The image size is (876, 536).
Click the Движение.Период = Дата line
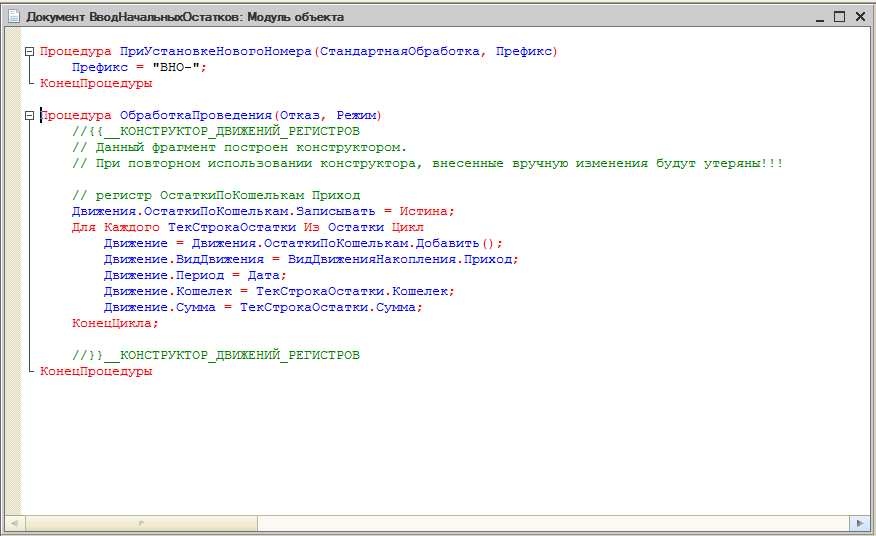[195, 276]
